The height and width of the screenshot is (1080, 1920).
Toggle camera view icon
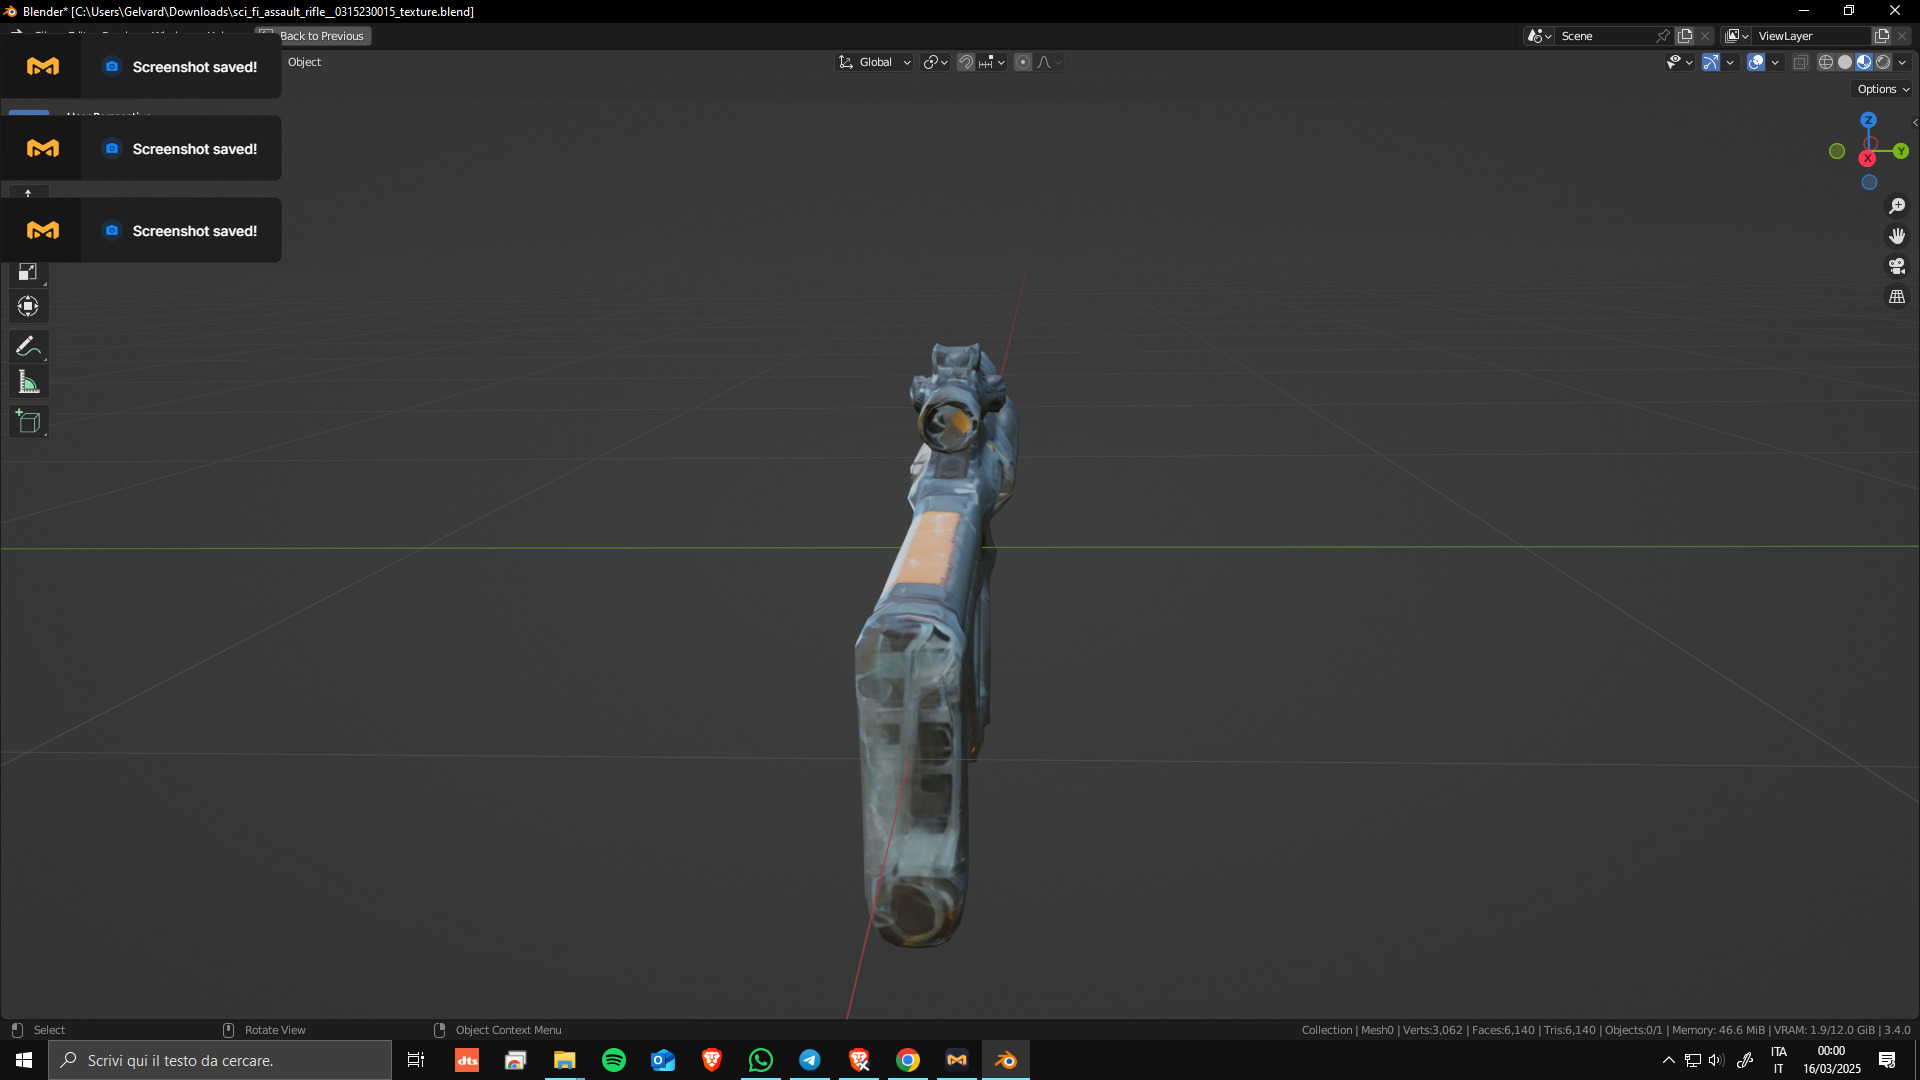tap(1897, 266)
